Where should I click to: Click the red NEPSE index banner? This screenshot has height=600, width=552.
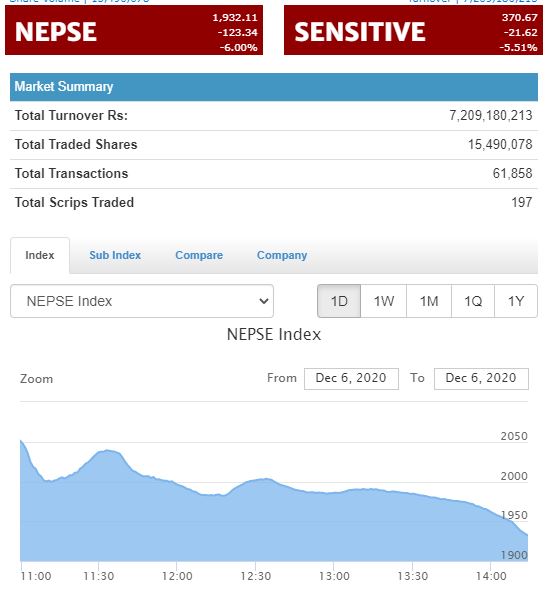pyautogui.click(x=134, y=30)
